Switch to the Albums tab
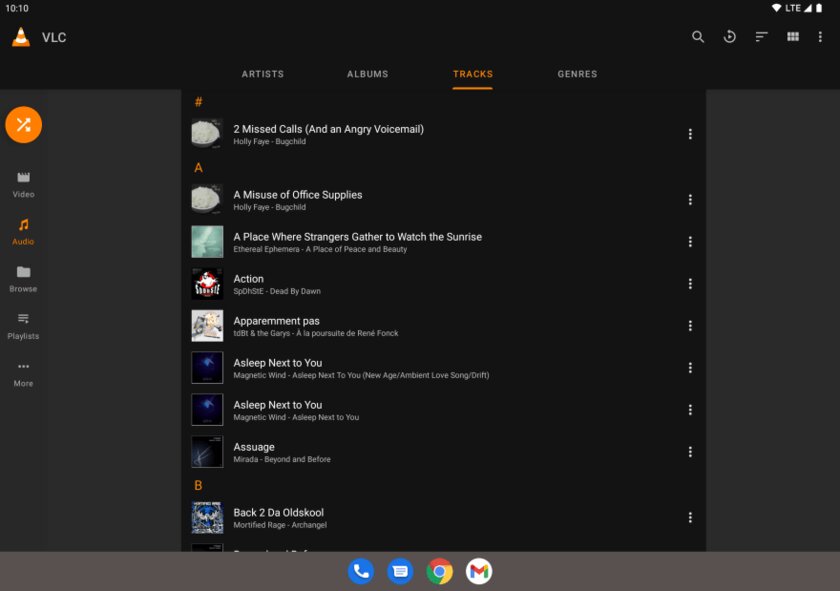Viewport: 840px width, 591px height. point(367,74)
